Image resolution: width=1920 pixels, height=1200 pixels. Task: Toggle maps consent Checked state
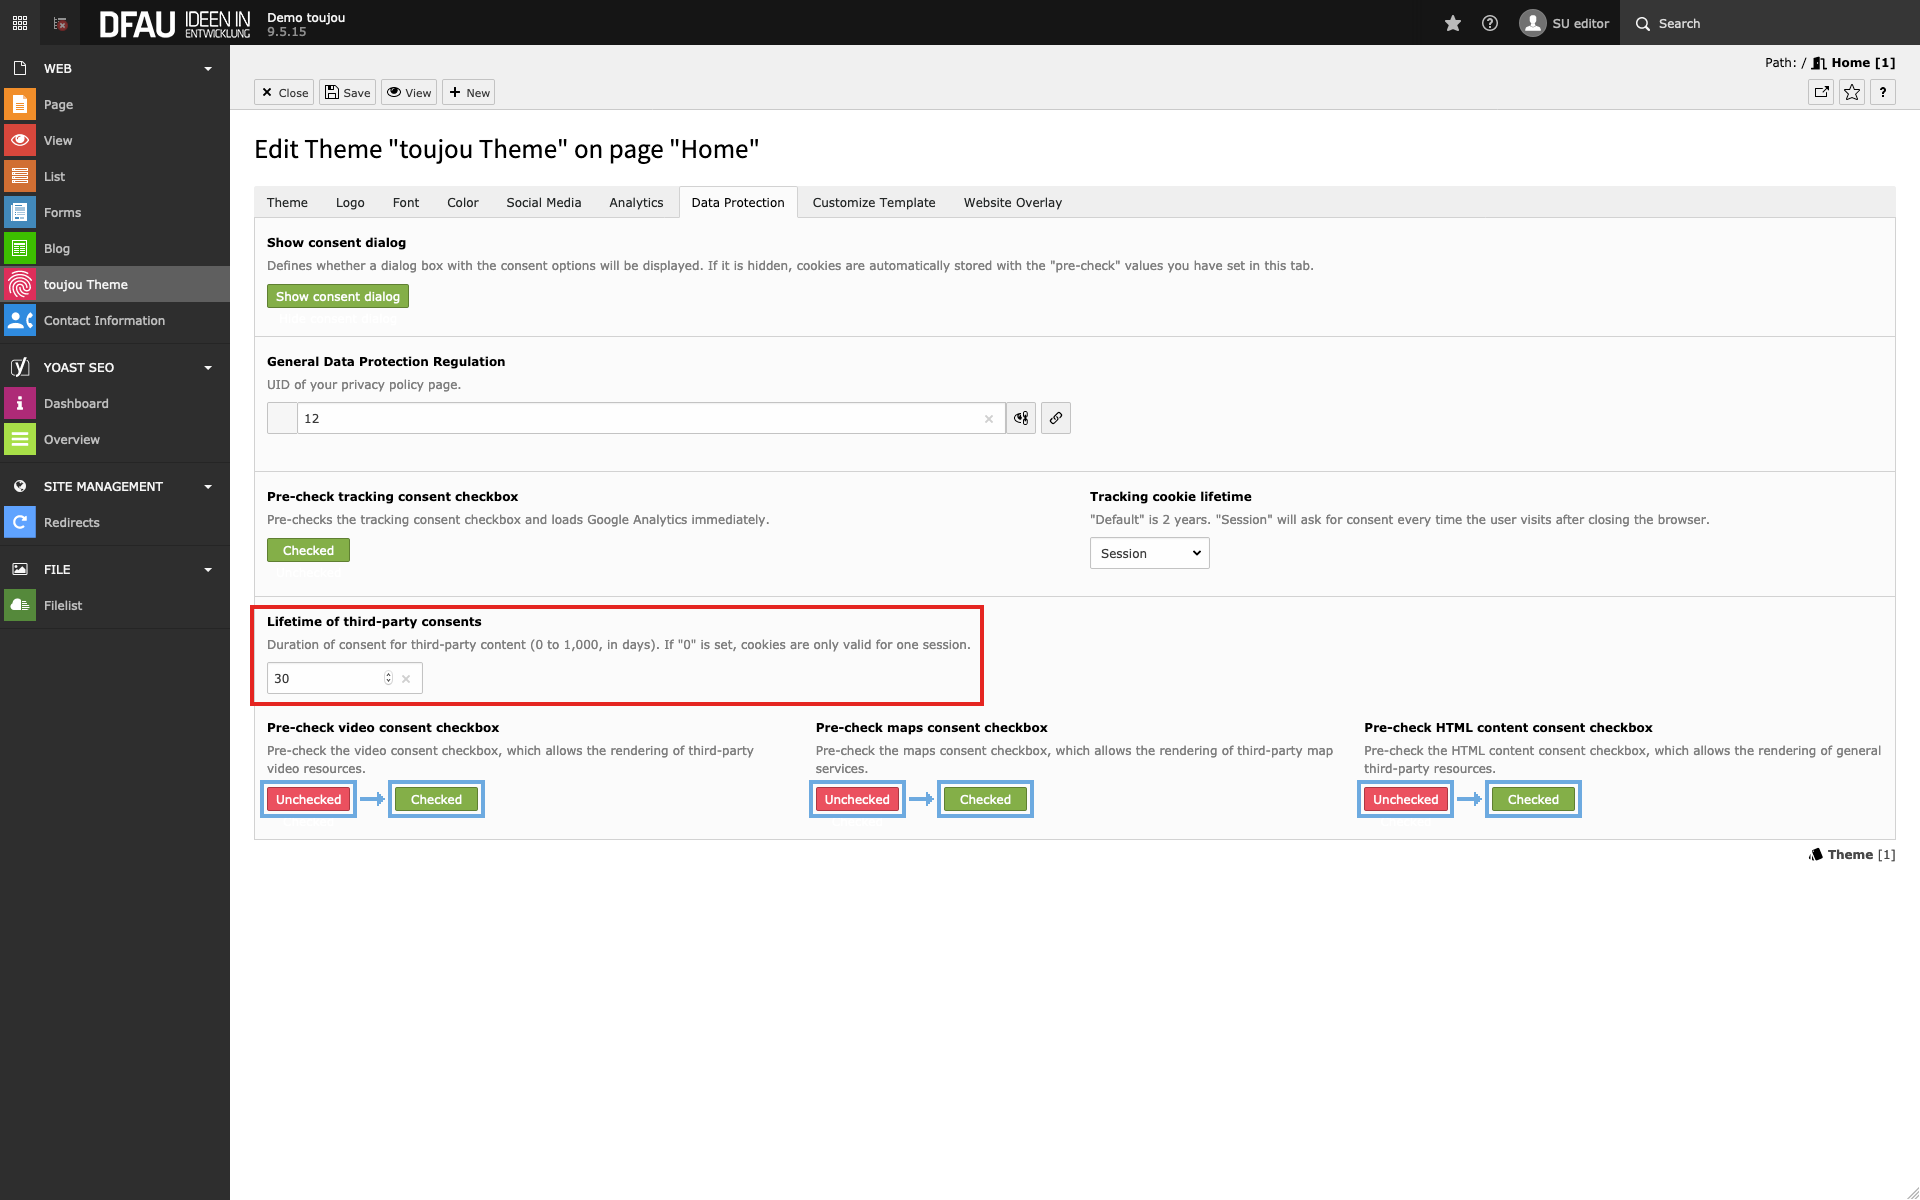(x=984, y=799)
